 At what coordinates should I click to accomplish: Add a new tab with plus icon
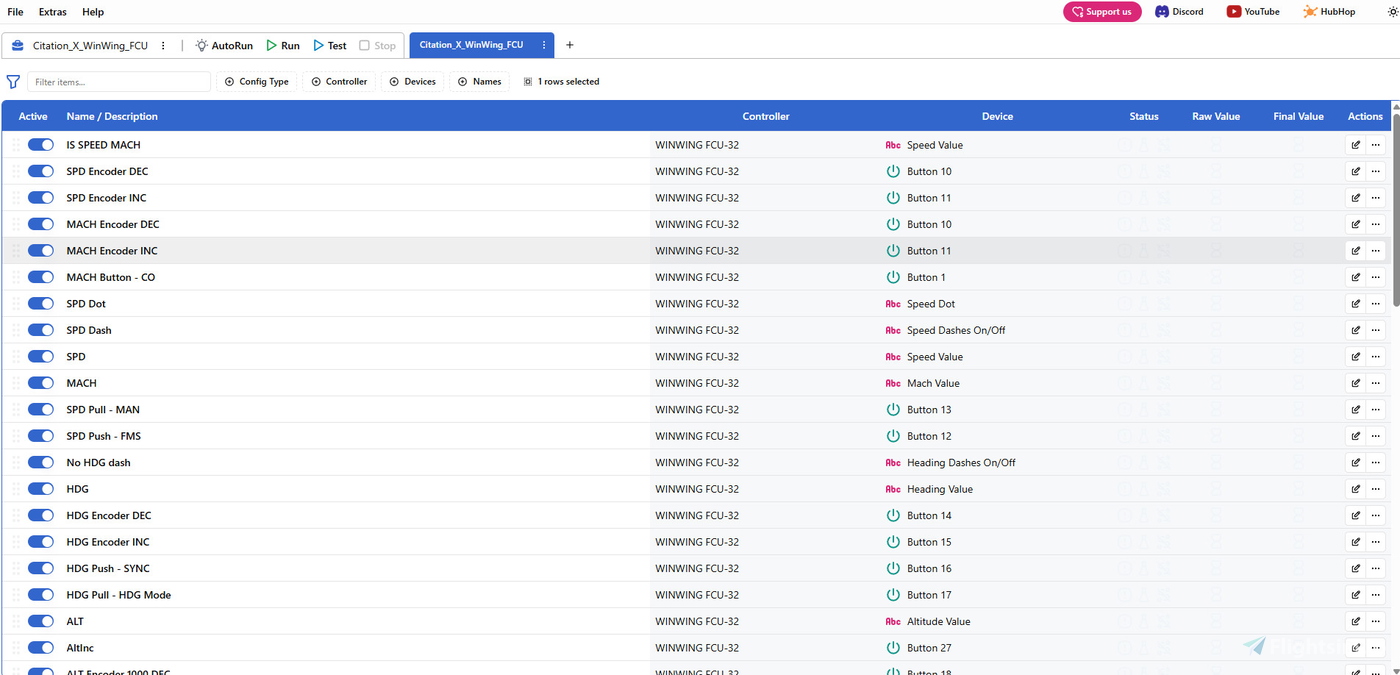point(570,45)
